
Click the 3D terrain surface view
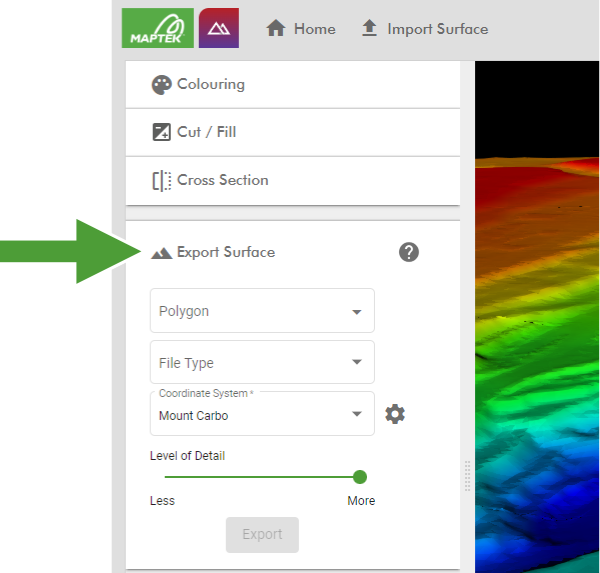pyautogui.click(x=537, y=317)
